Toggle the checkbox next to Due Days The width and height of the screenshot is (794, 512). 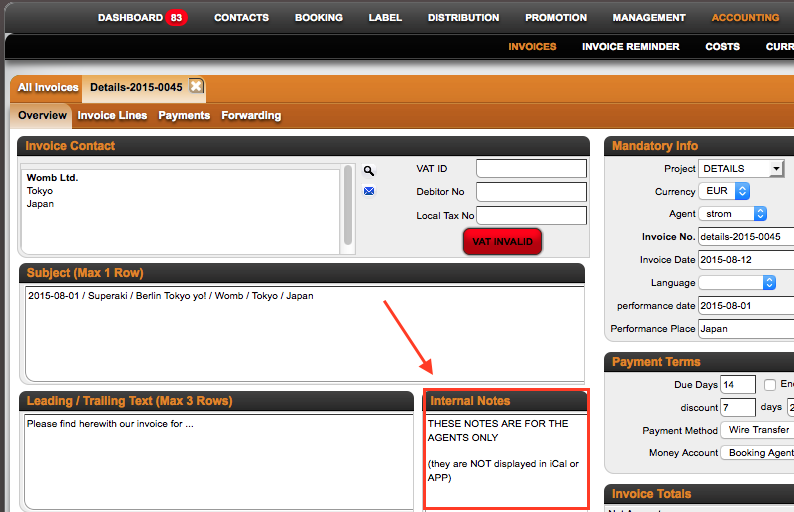[x=770, y=385]
